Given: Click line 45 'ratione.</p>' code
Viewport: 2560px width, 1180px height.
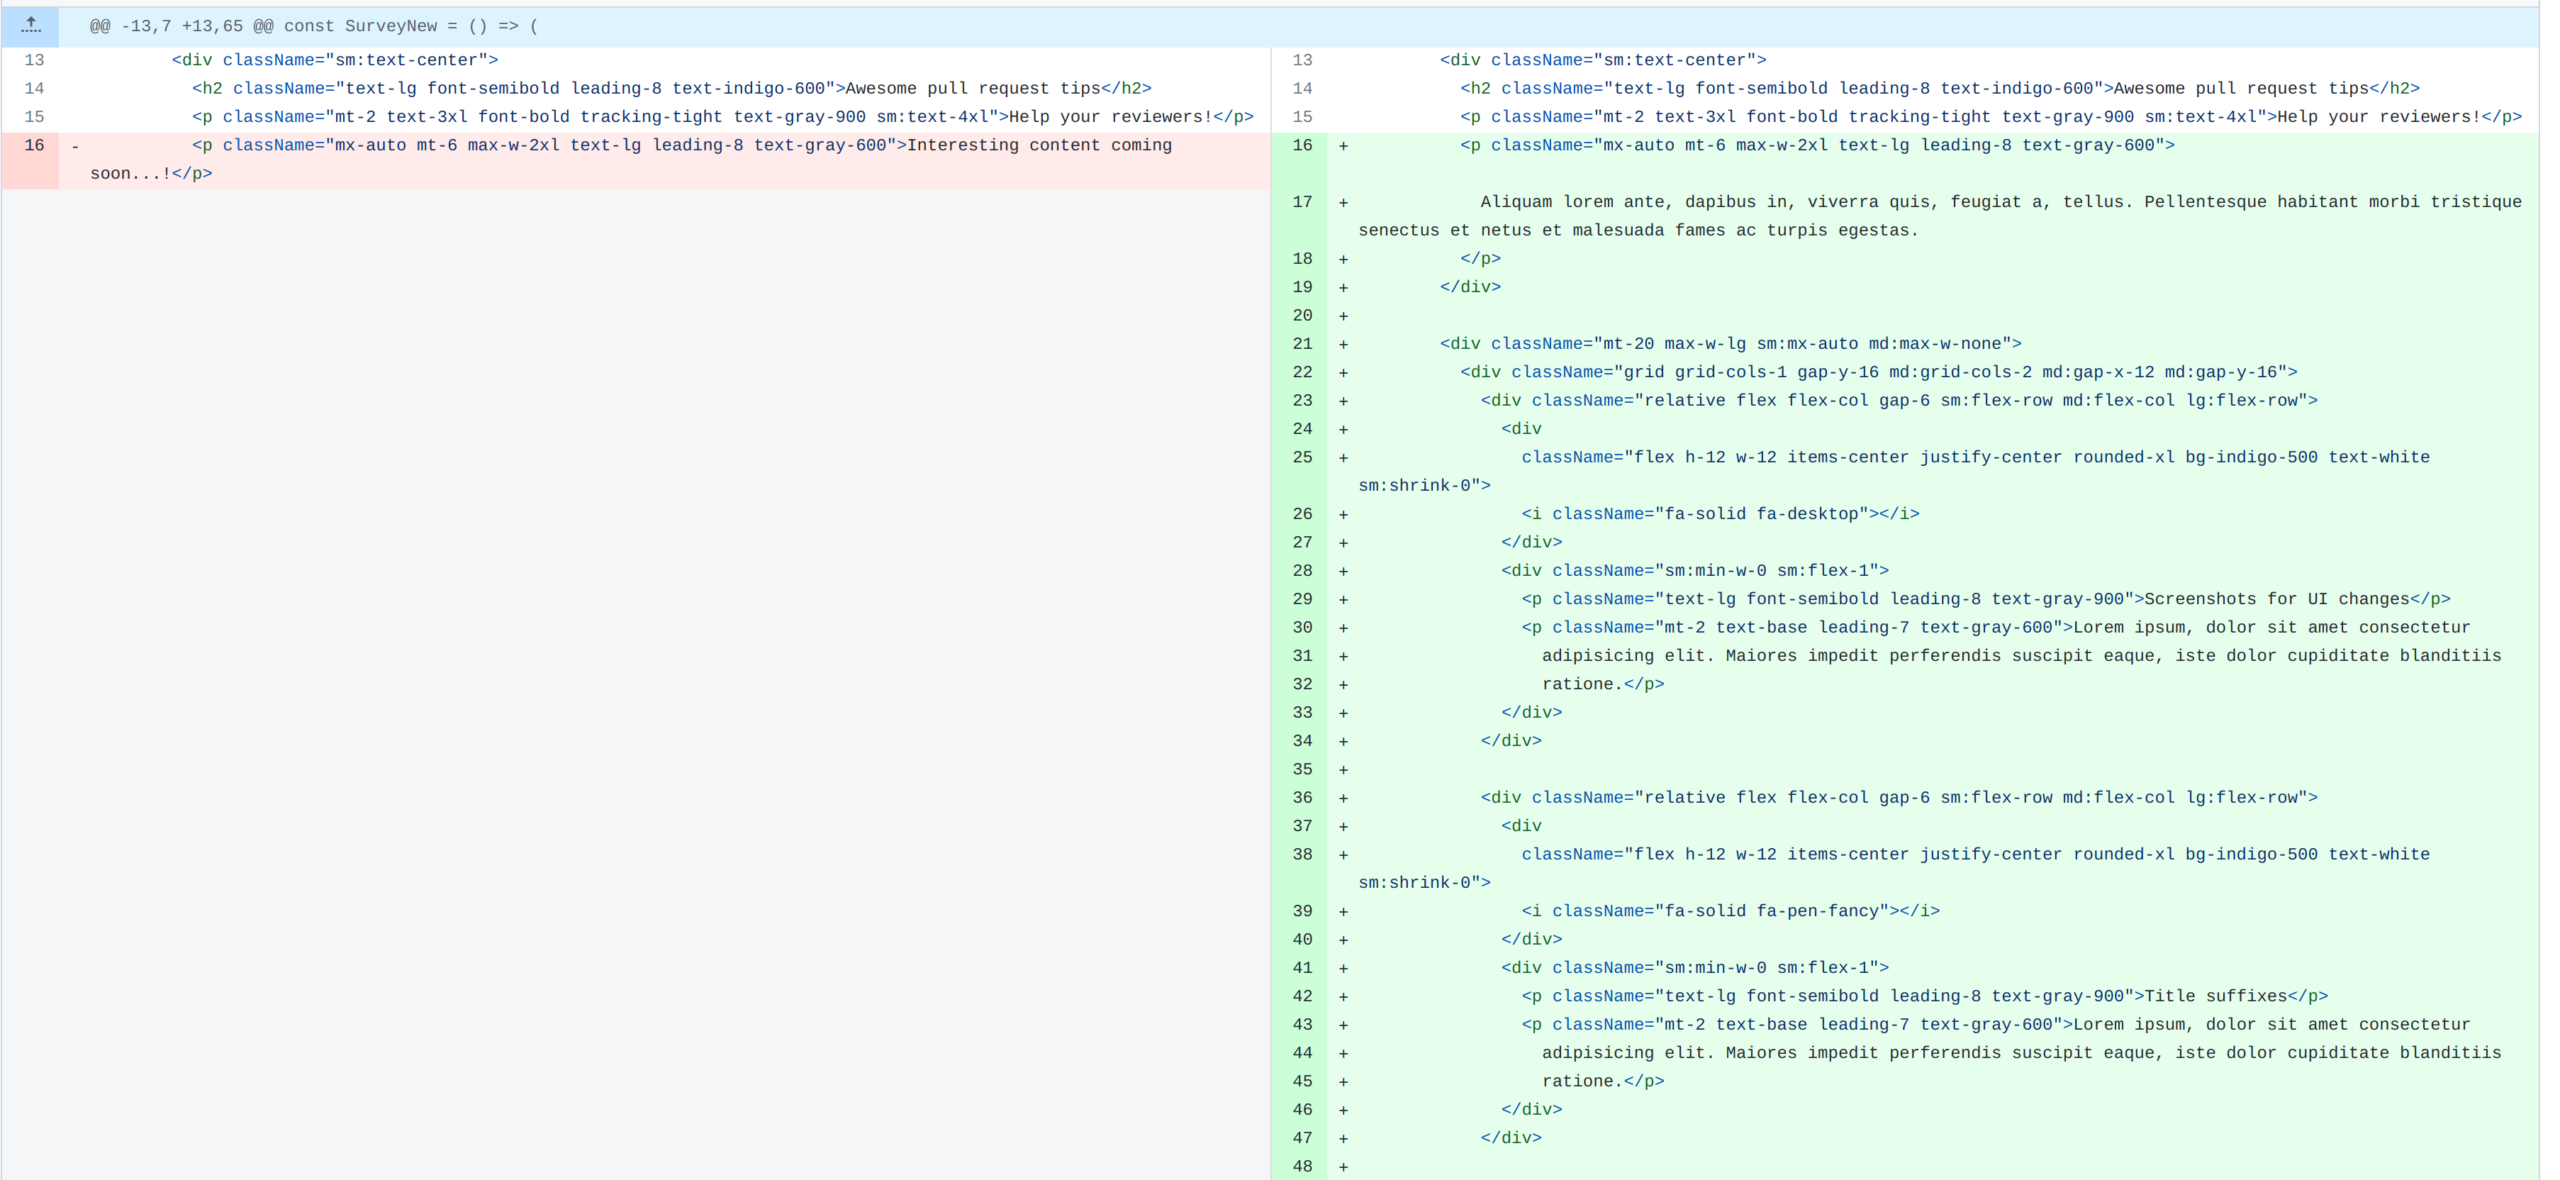Looking at the screenshot, I should point(1603,1081).
